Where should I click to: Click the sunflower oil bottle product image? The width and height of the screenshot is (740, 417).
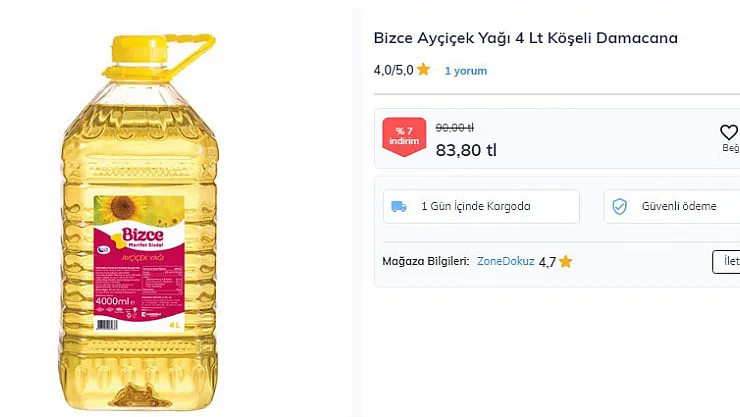tap(139, 222)
